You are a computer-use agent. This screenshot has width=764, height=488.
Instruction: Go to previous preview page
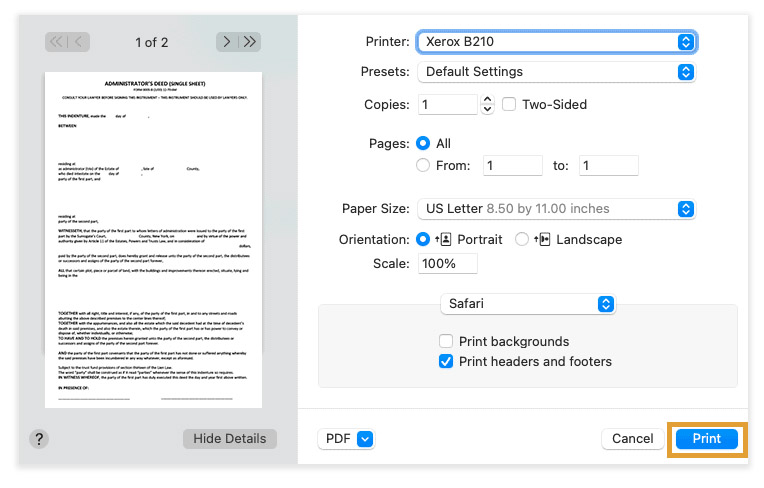(78, 42)
